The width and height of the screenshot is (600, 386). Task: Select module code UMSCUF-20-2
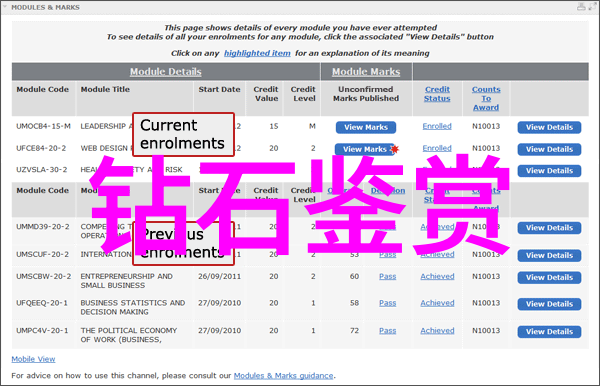click(42, 254)
